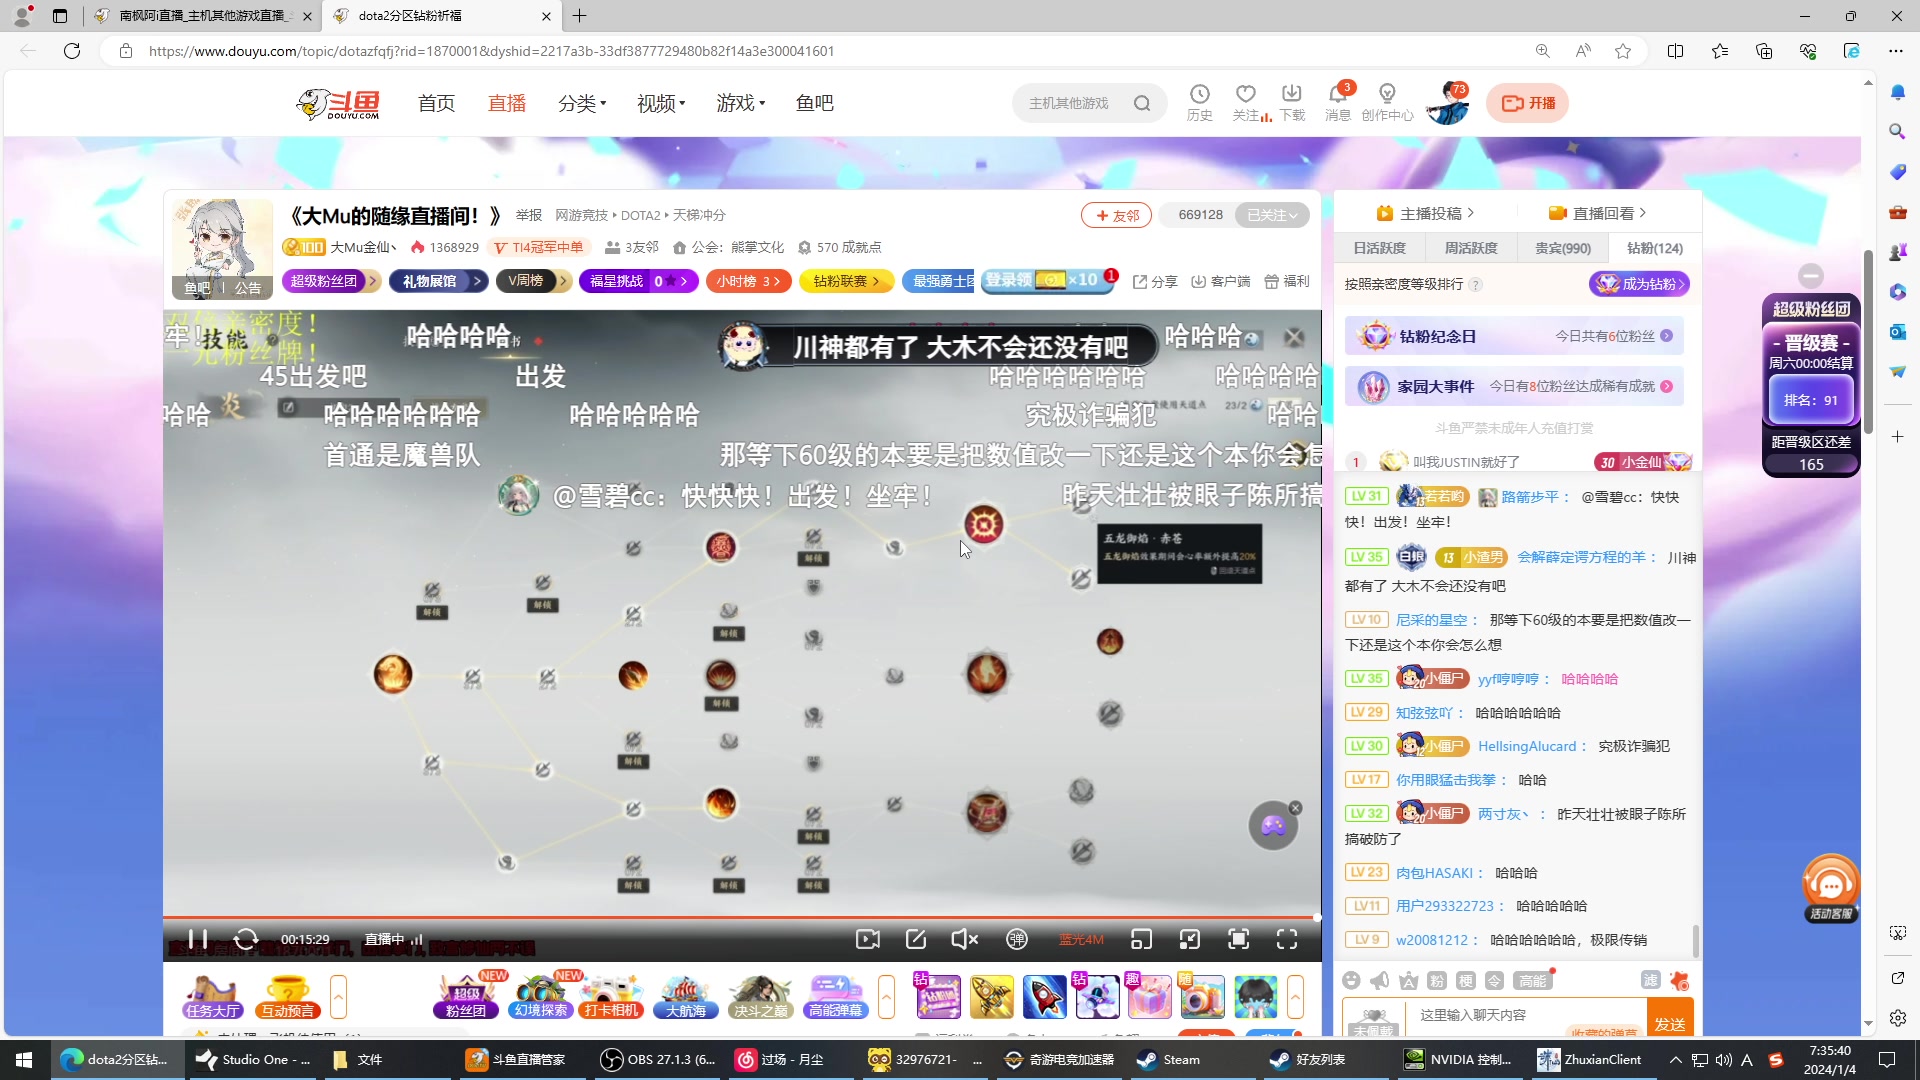Open 创作中心 lightbulb icon

coord(1387,103)
